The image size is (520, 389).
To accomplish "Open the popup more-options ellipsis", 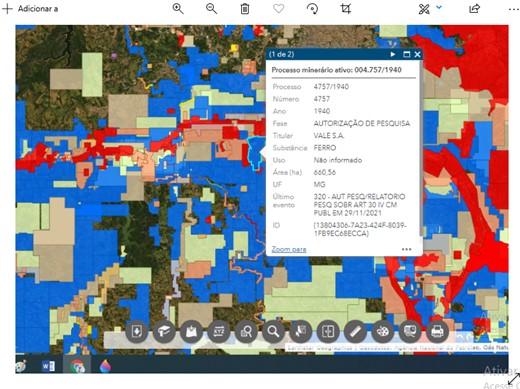I will (x=406, y=249).
